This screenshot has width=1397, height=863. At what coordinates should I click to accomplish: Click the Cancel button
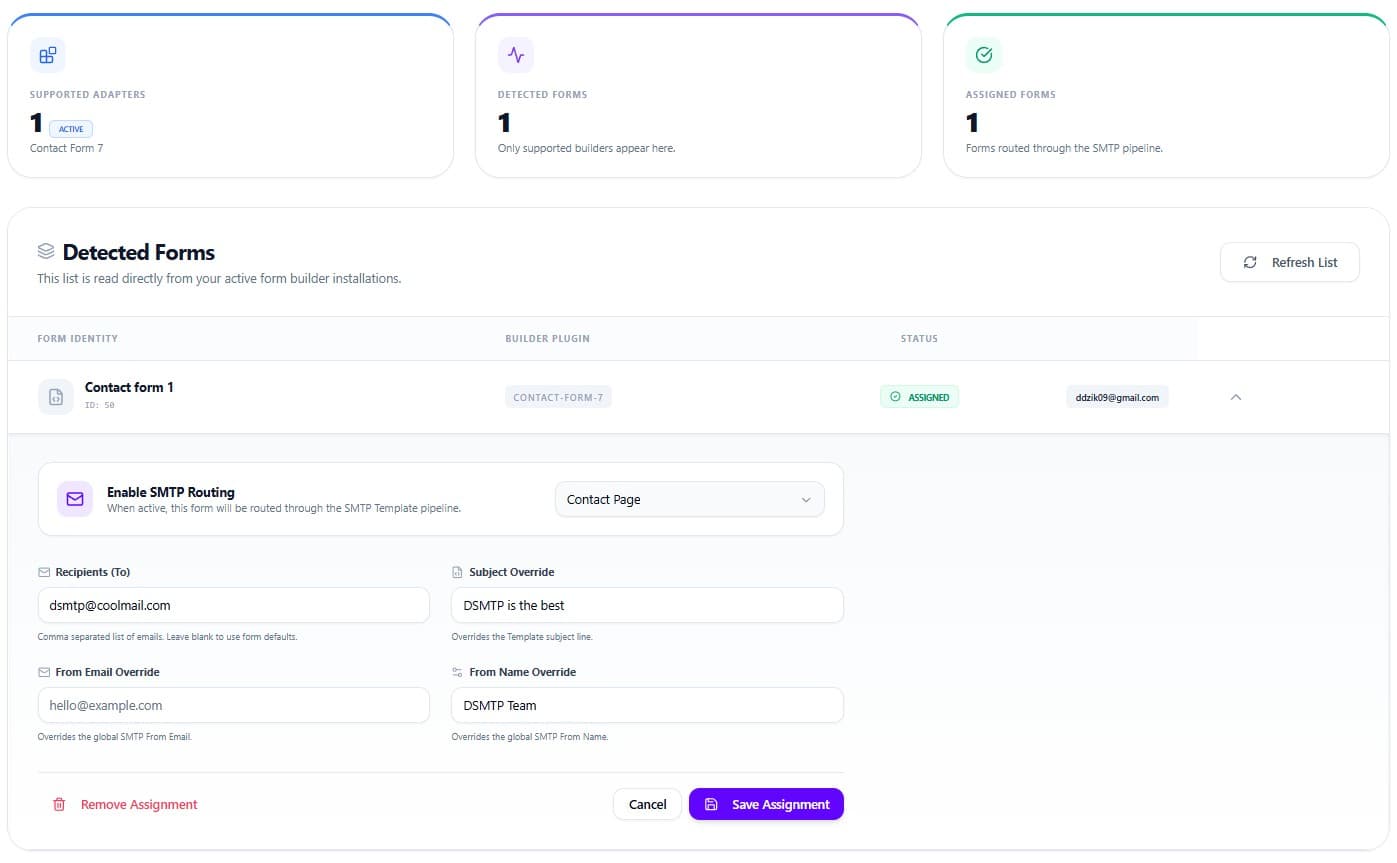pyautogui.click(x=647, y=804)
